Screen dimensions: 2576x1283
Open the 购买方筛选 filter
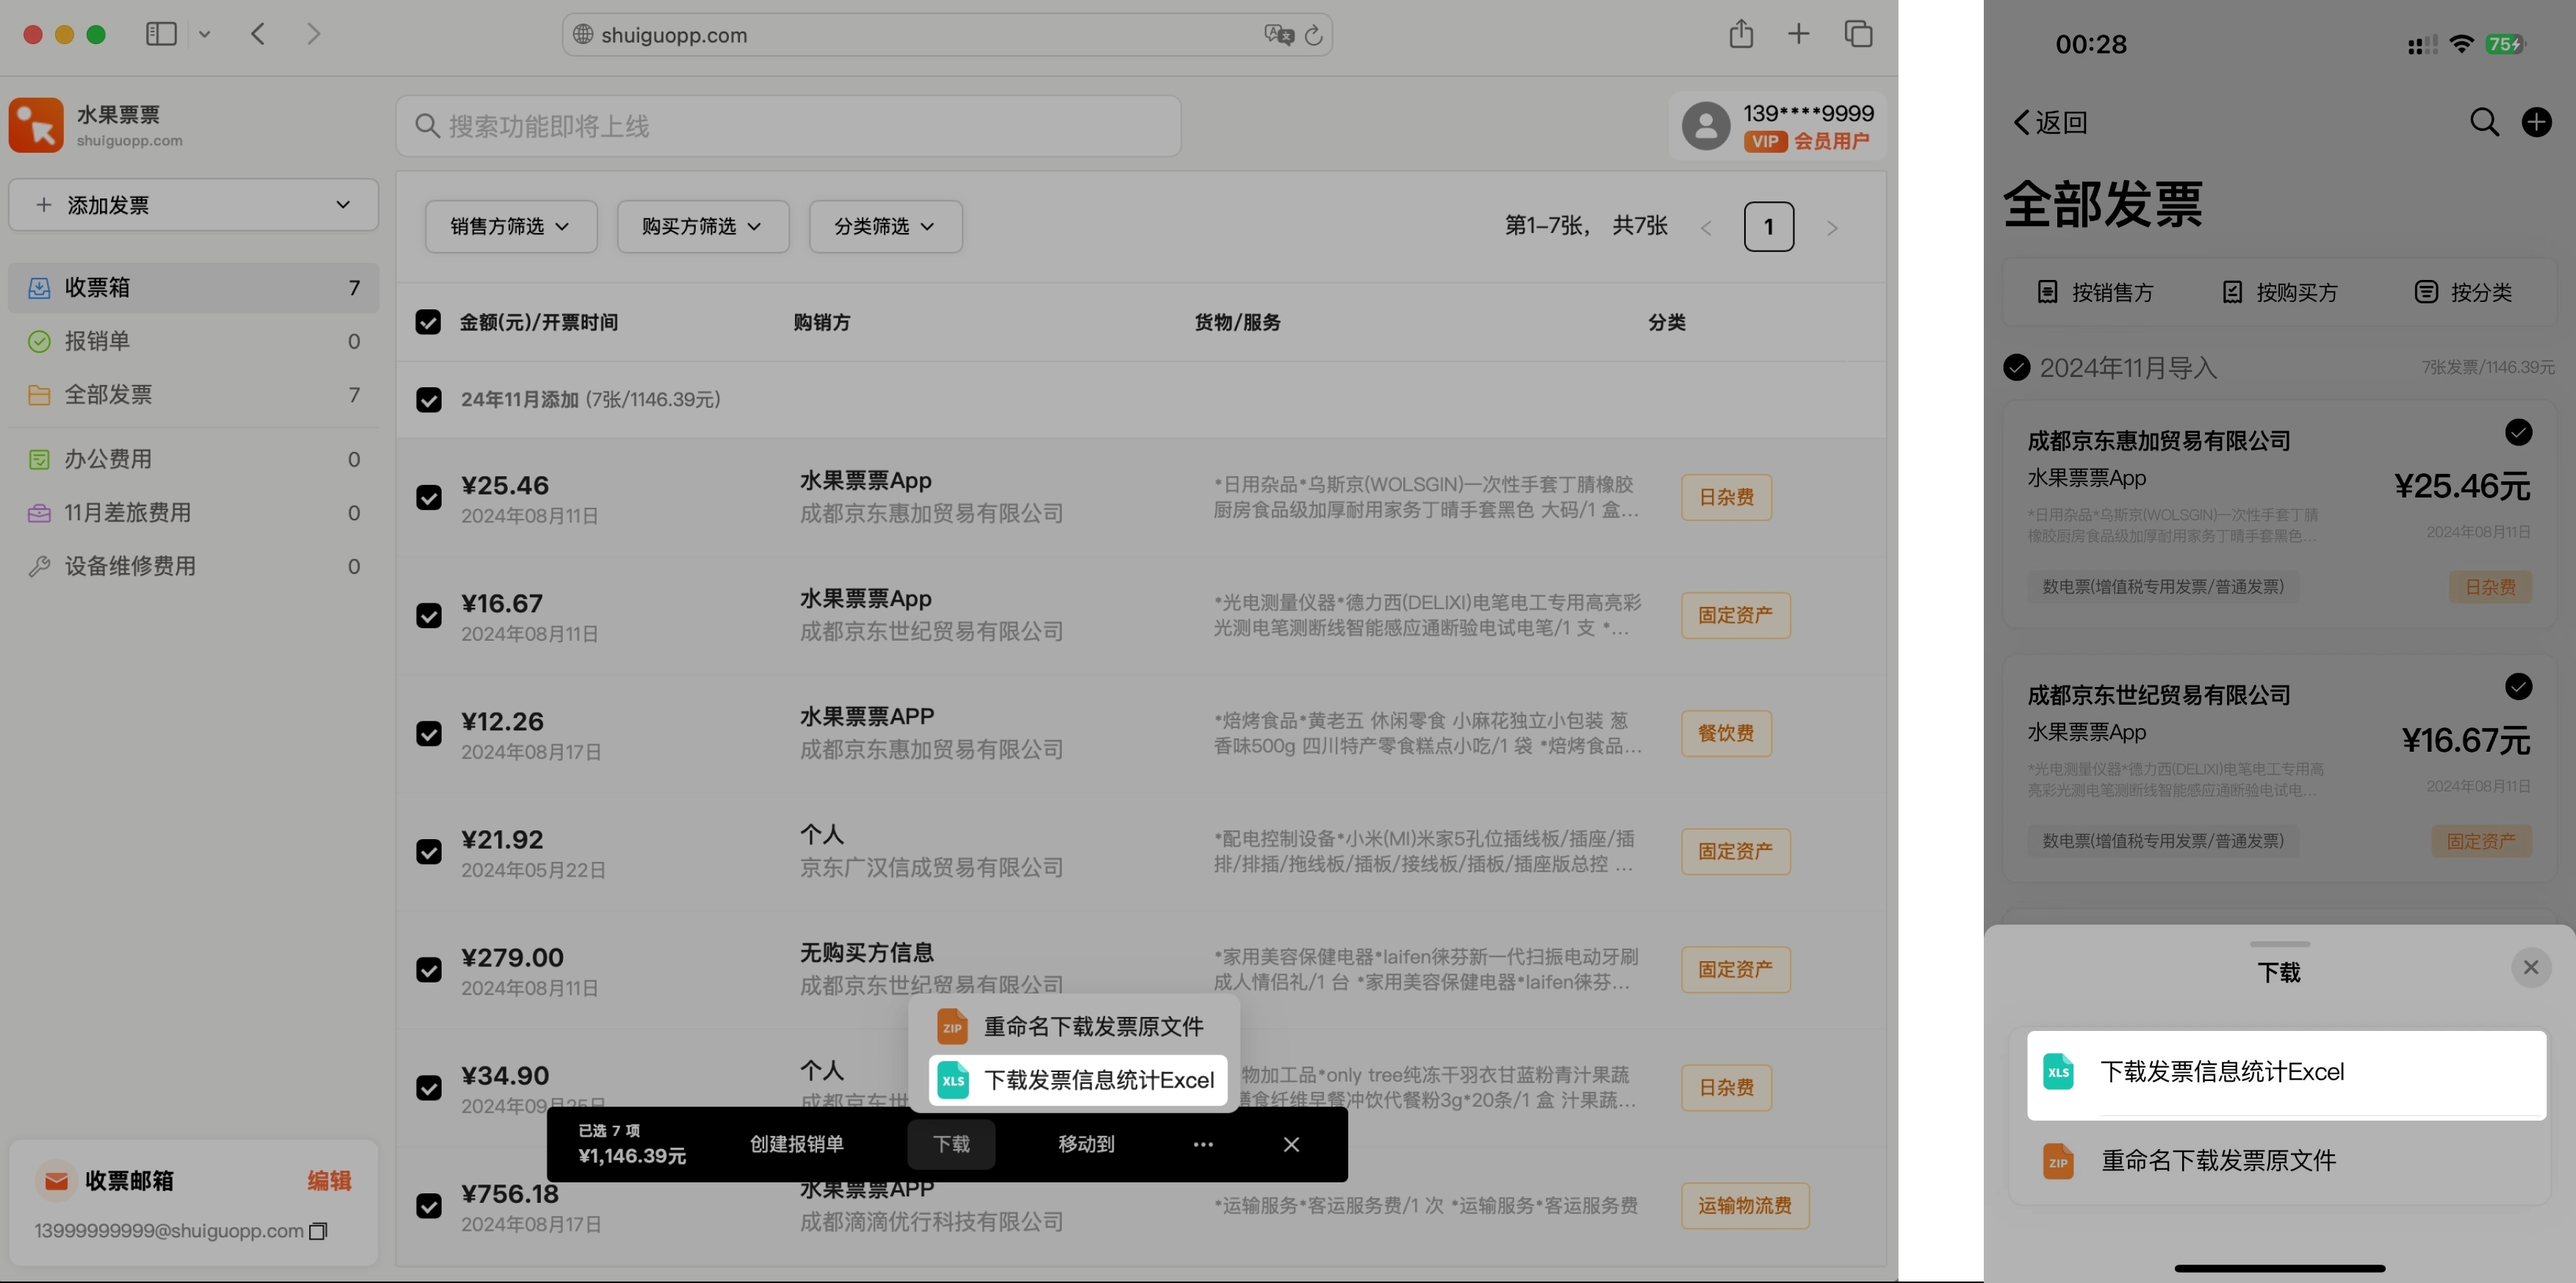click(x=703, y=227)
